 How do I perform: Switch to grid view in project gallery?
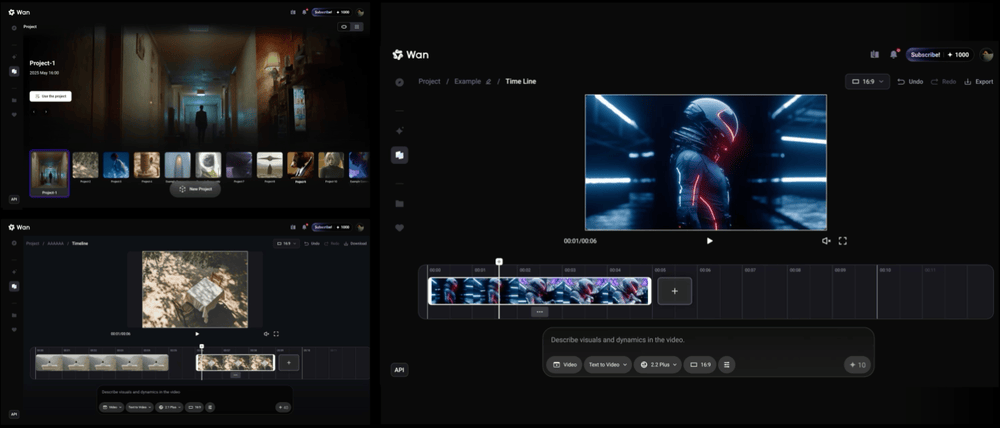pyautogui.click(x=357, y=27)
